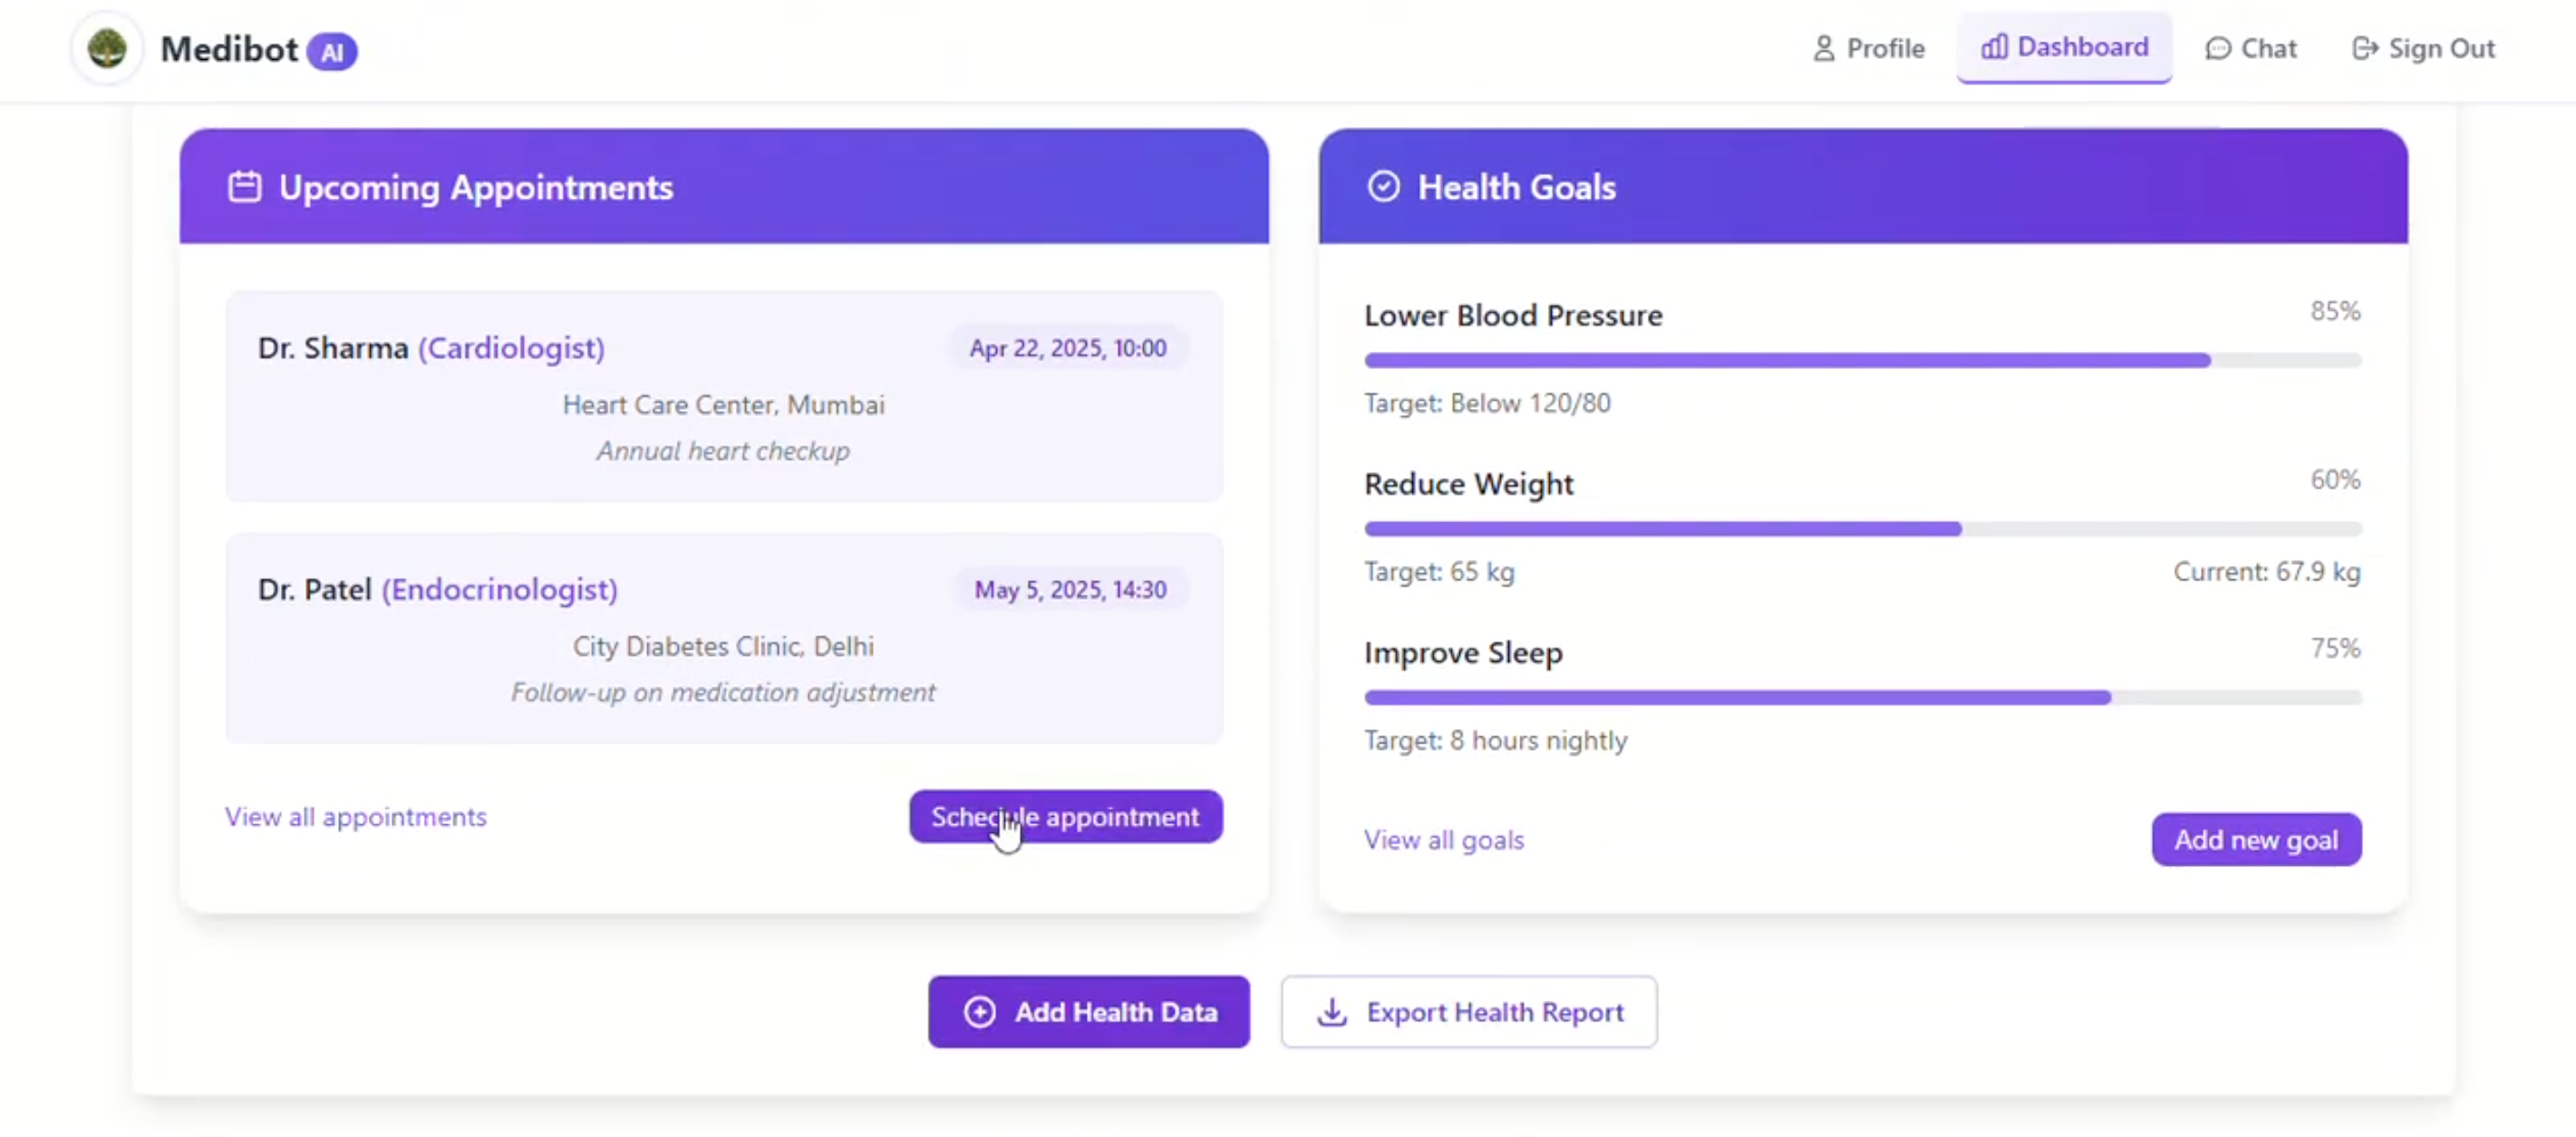2576x1137 pixels.
Task: Click the 75% progress value
Action: [x=2335, y=648]
